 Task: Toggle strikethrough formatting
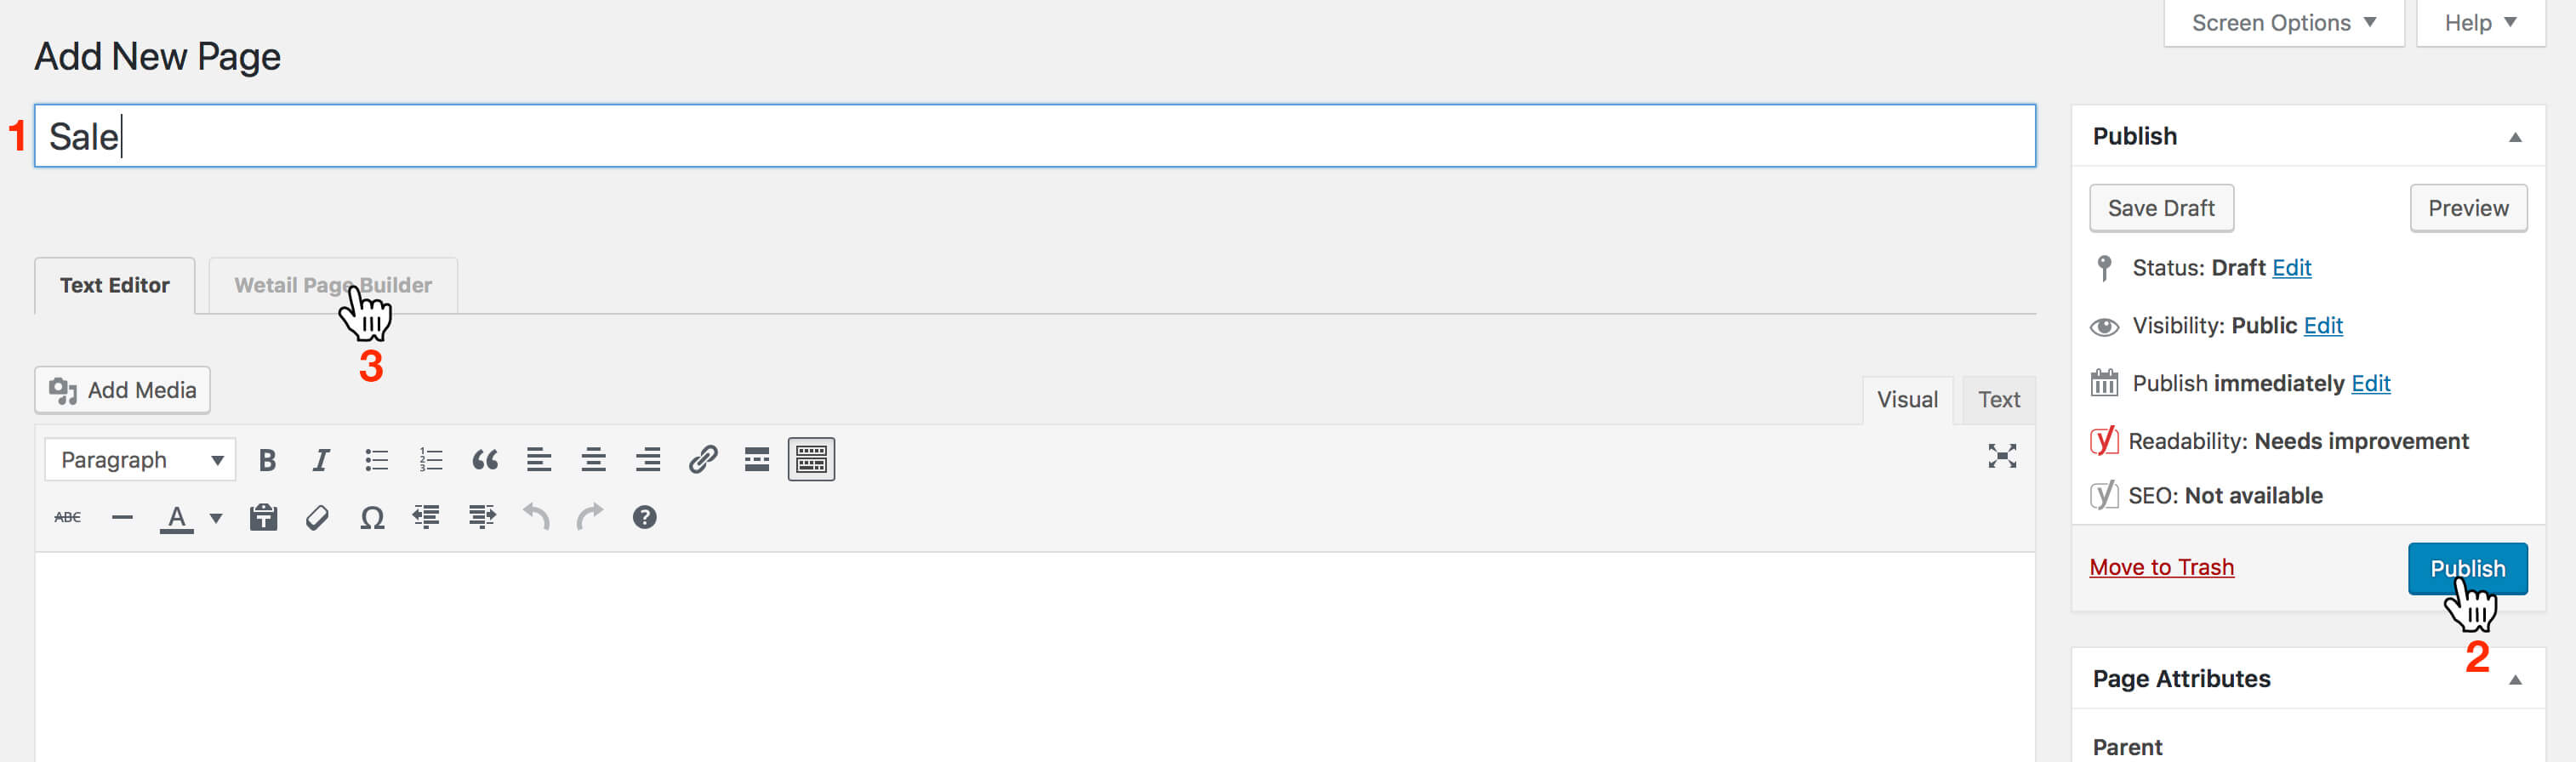pos(68,518)
